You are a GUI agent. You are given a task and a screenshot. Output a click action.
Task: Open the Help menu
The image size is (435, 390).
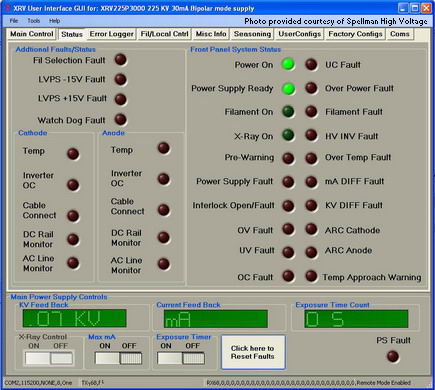54,21
